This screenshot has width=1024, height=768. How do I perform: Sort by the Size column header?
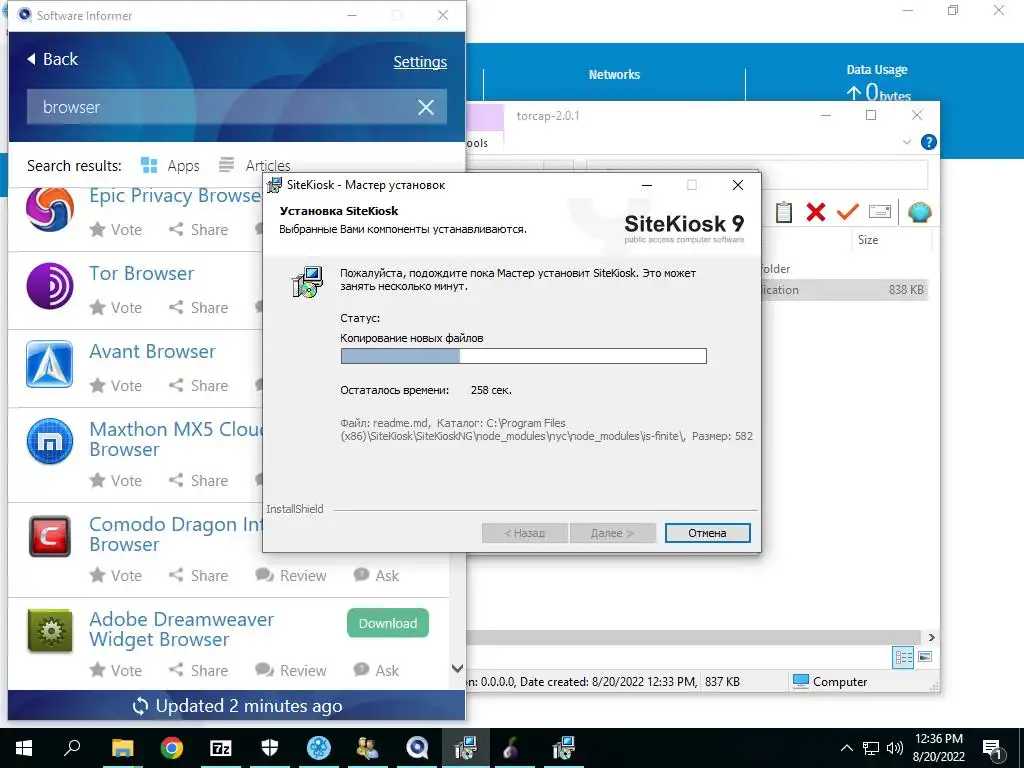(x=868, y=240)
